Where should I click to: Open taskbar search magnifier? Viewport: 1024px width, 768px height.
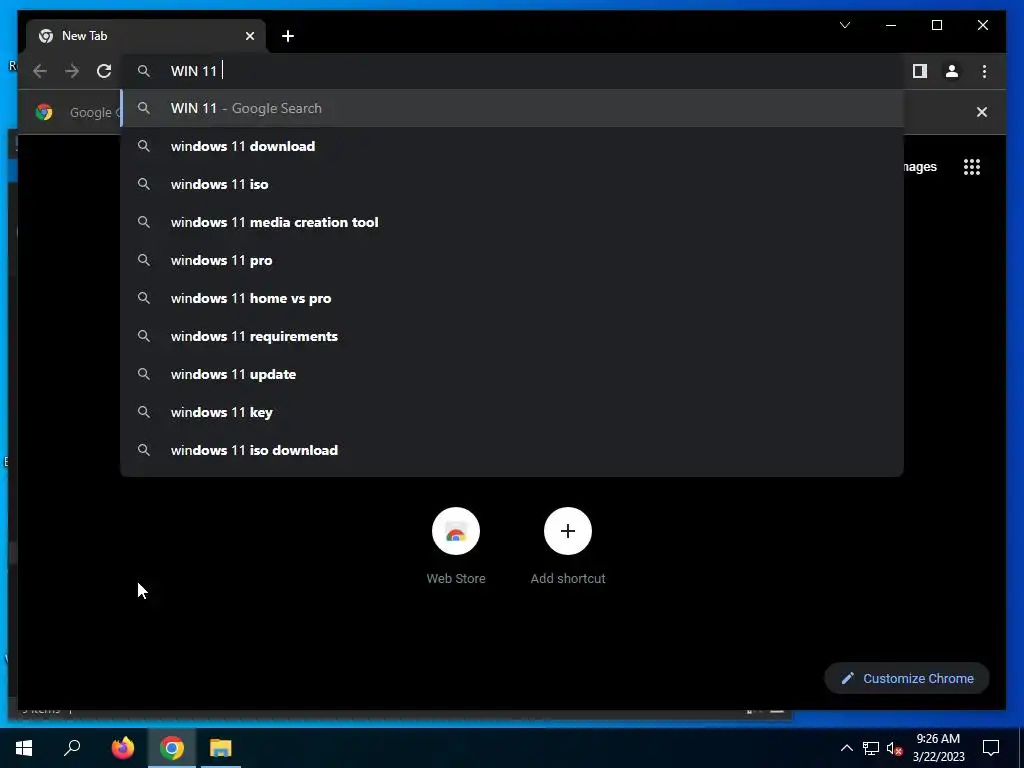[72, 748]
